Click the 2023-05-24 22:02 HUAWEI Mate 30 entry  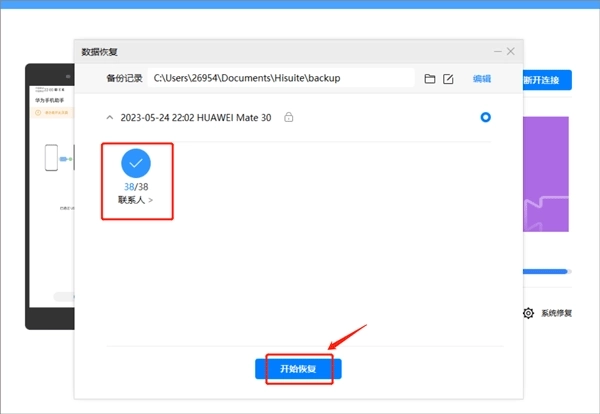click(198, 117)
